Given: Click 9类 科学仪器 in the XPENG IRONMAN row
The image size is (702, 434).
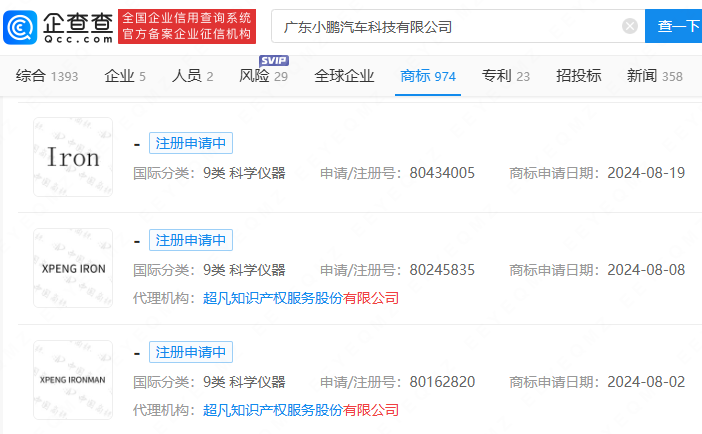Looking at the screenshot, I should pos(244,382).
